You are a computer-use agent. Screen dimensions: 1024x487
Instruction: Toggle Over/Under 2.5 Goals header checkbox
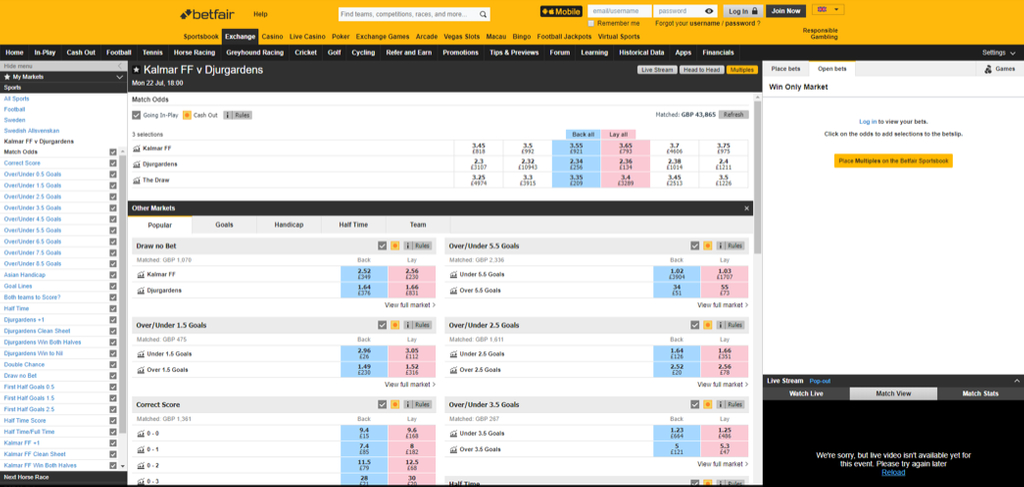(695, 325)
